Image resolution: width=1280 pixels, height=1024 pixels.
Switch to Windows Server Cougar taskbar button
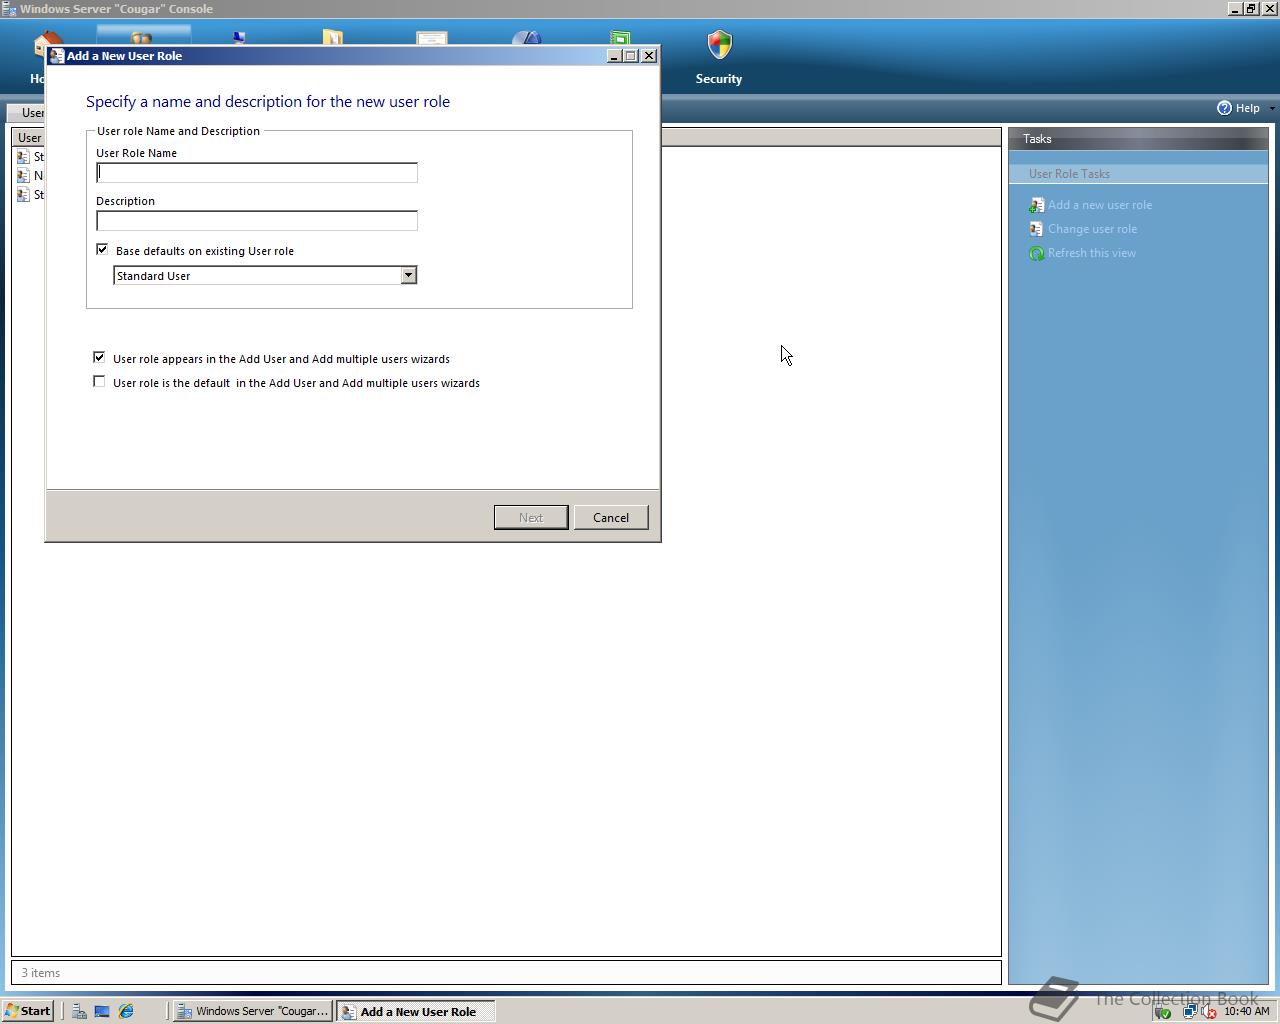pos(253,1011)
